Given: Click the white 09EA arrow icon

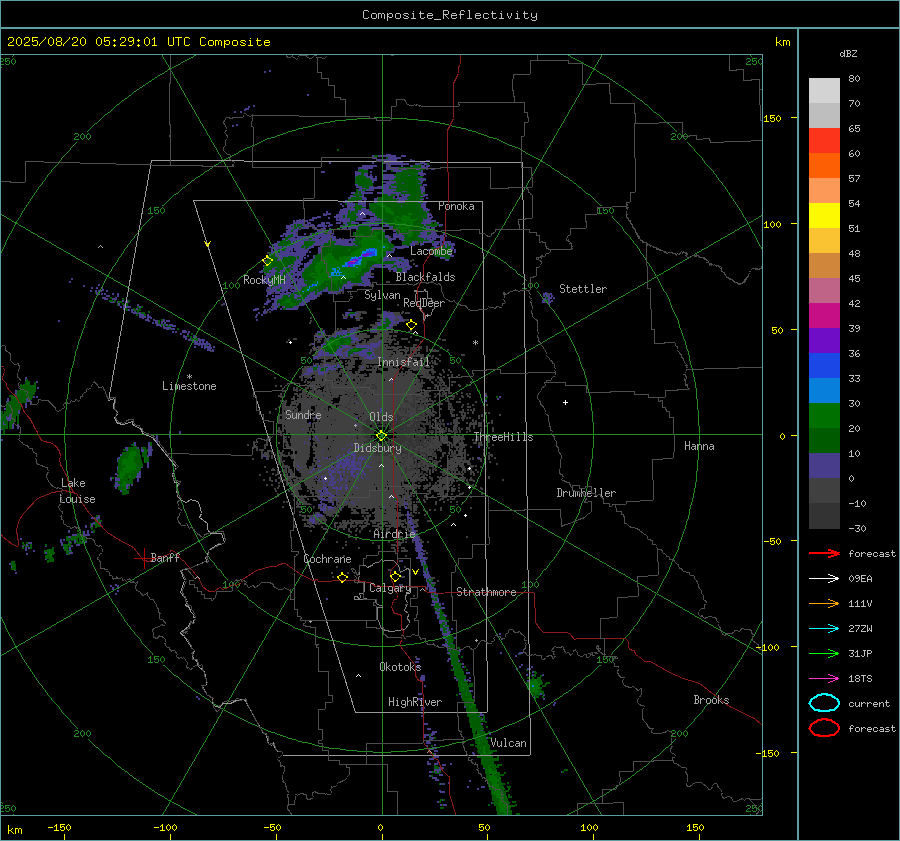Looking at the screenshot, I should click(824, 578).
